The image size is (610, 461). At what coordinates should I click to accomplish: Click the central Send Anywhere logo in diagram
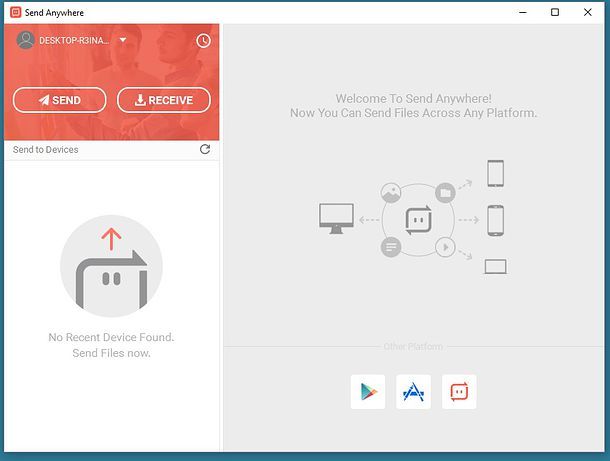[x=419, y=220]
